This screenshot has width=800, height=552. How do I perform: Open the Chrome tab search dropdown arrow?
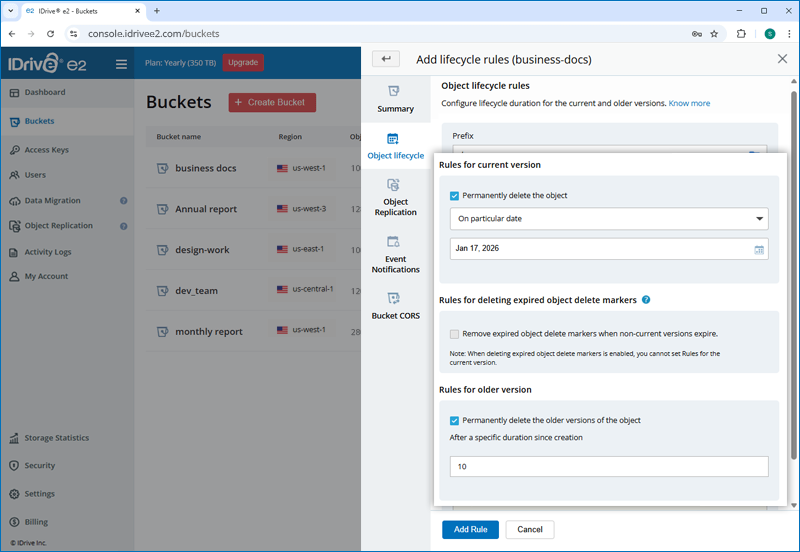(10, 10)
